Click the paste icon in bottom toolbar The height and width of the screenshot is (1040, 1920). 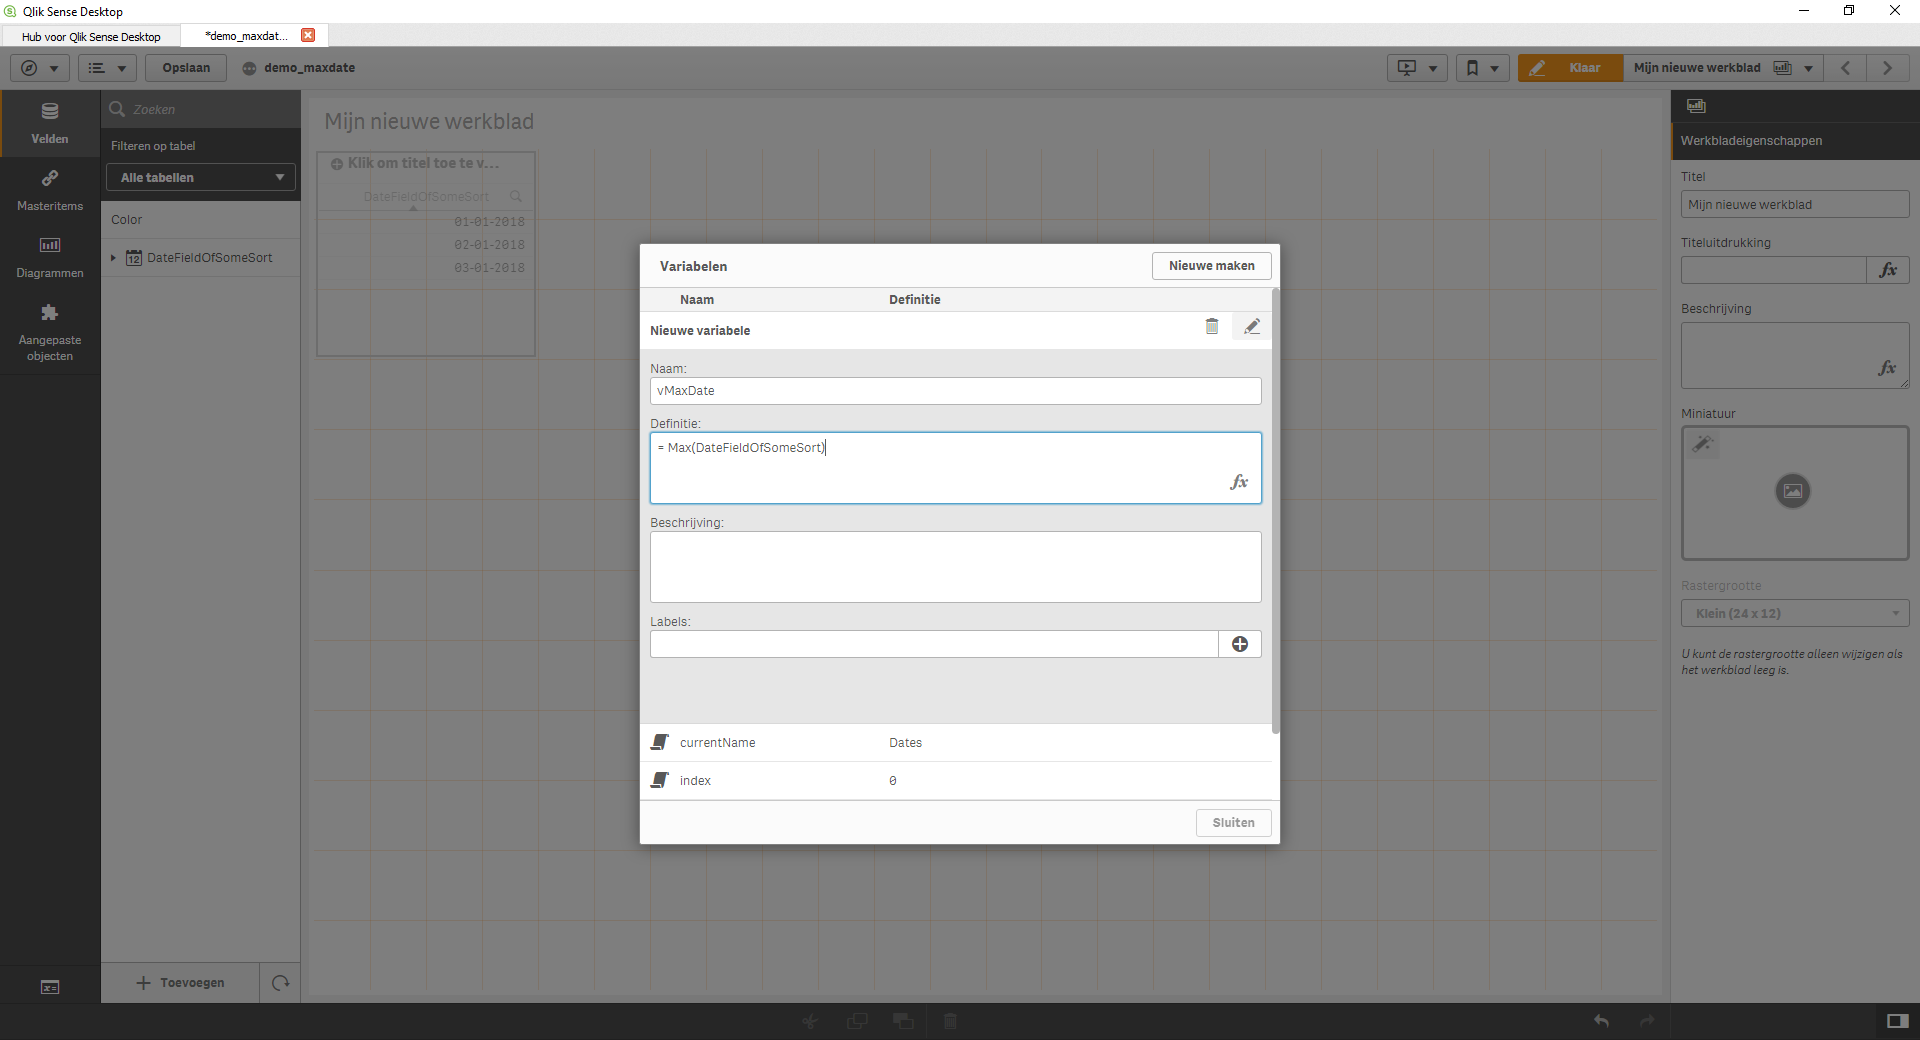tap(903, 1021)
